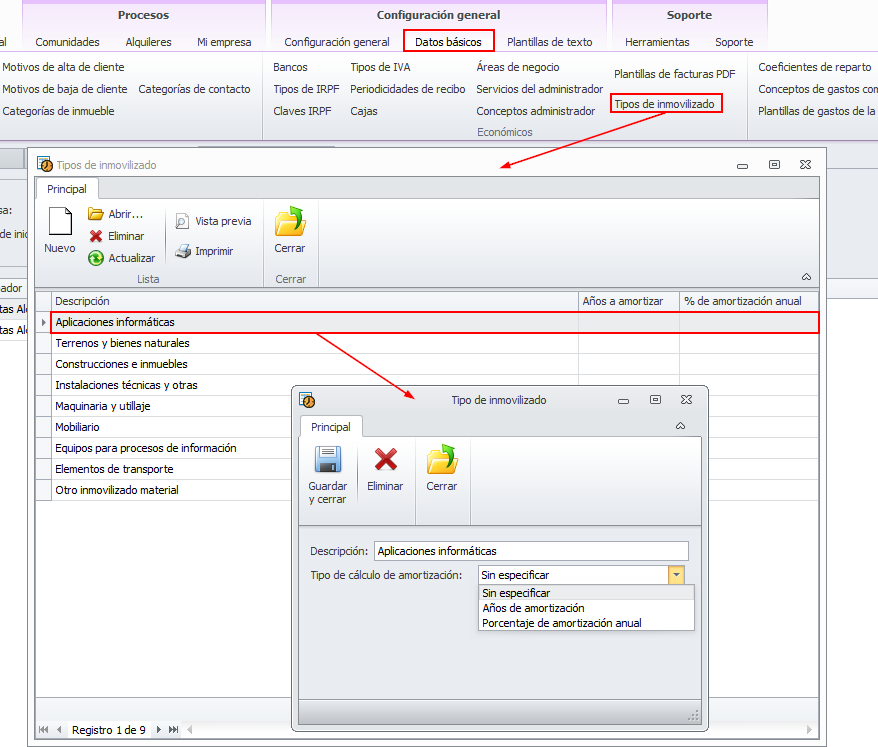
Task: Open Tipos de IVA option
Action: (x=380, y=67)
